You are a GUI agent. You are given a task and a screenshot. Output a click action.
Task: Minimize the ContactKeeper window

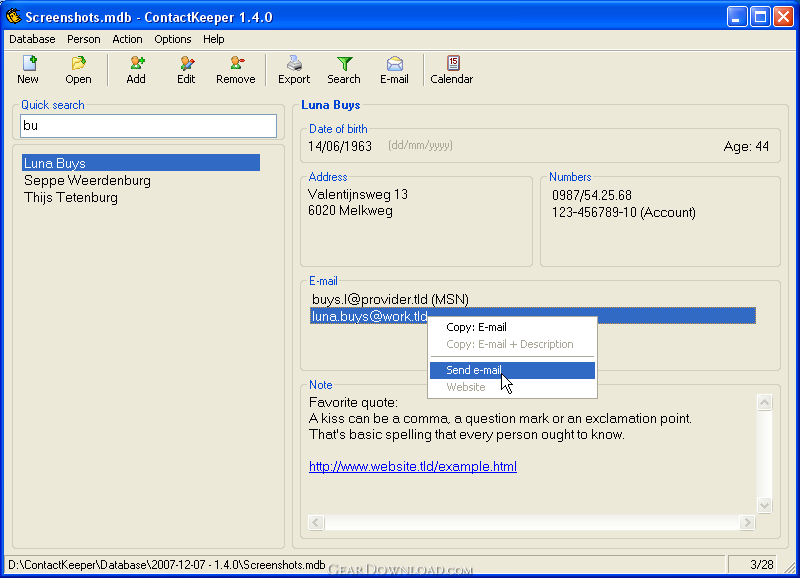pyautogui.click(x=737, y=17)
